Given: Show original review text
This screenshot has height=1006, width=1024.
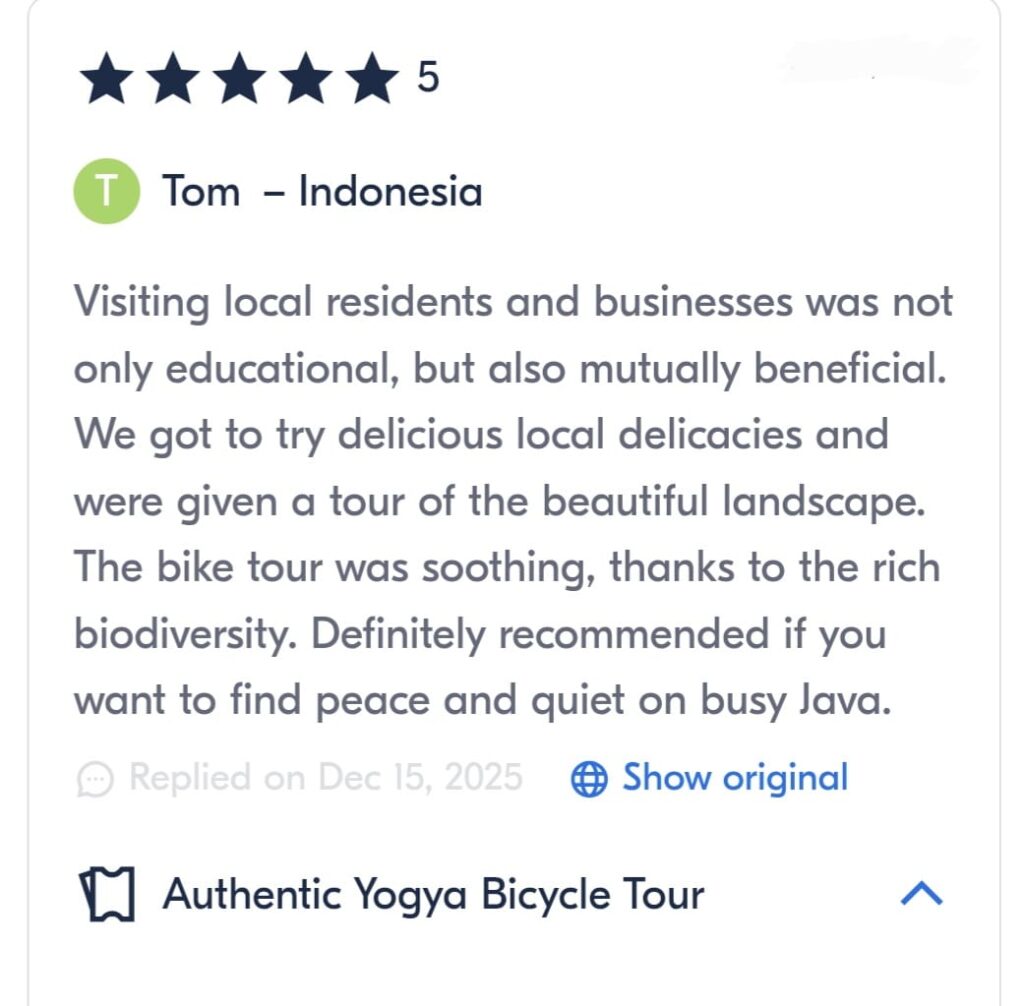Looking at the screenshot, I should [x=734, y=777].
